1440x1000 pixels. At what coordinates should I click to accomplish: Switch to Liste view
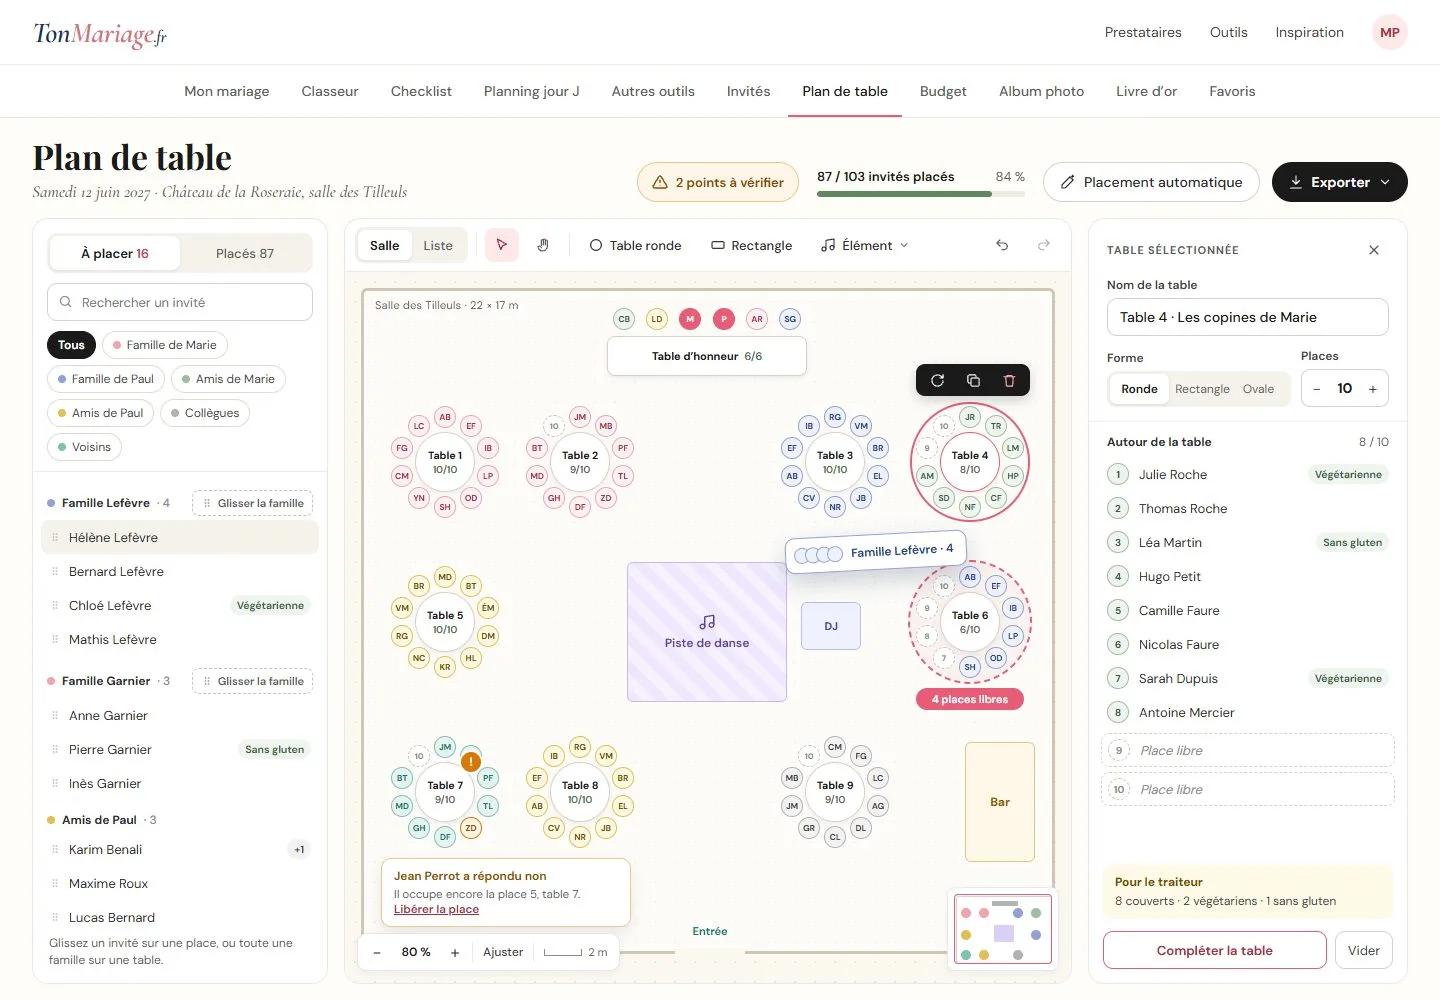click(438, 245)
